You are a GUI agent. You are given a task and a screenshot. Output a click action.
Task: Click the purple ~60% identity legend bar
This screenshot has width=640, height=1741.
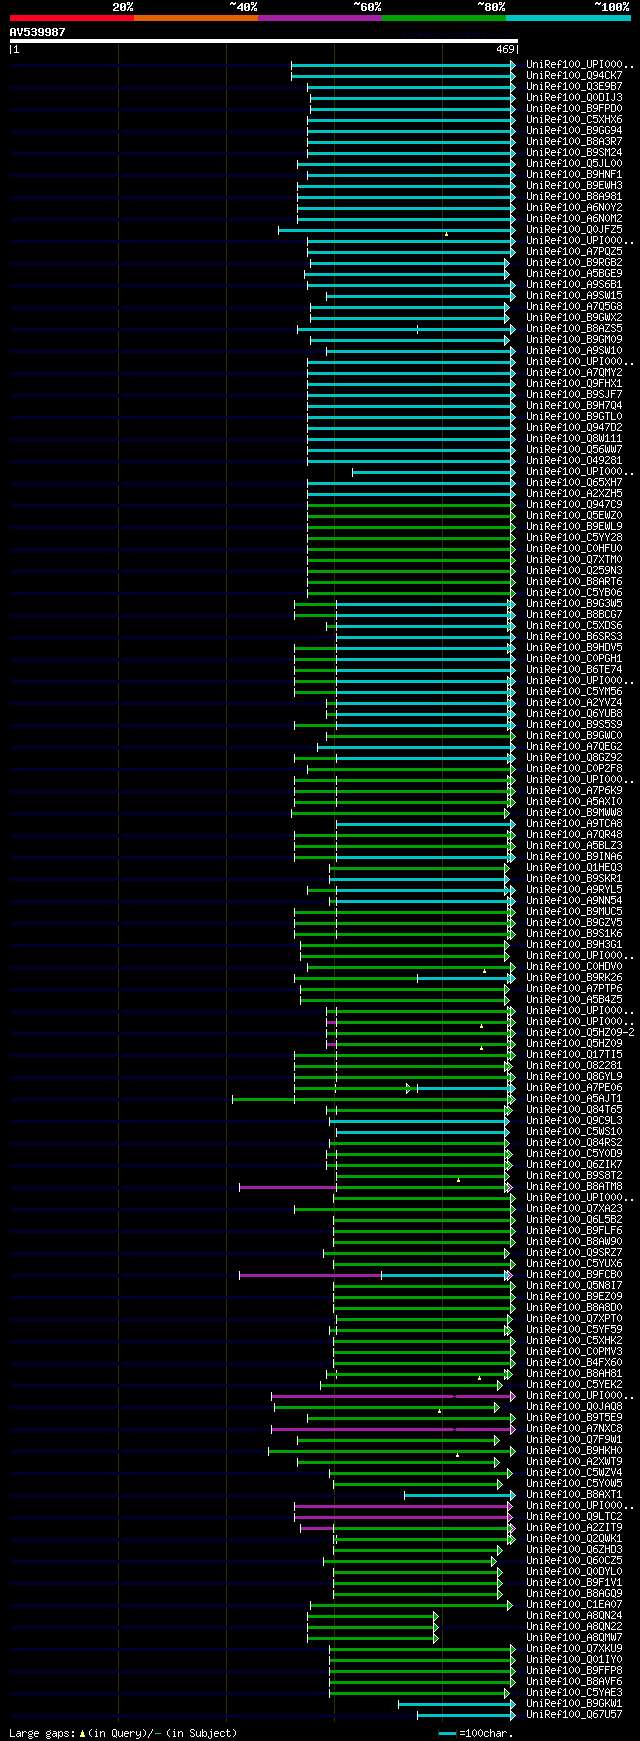320,18
